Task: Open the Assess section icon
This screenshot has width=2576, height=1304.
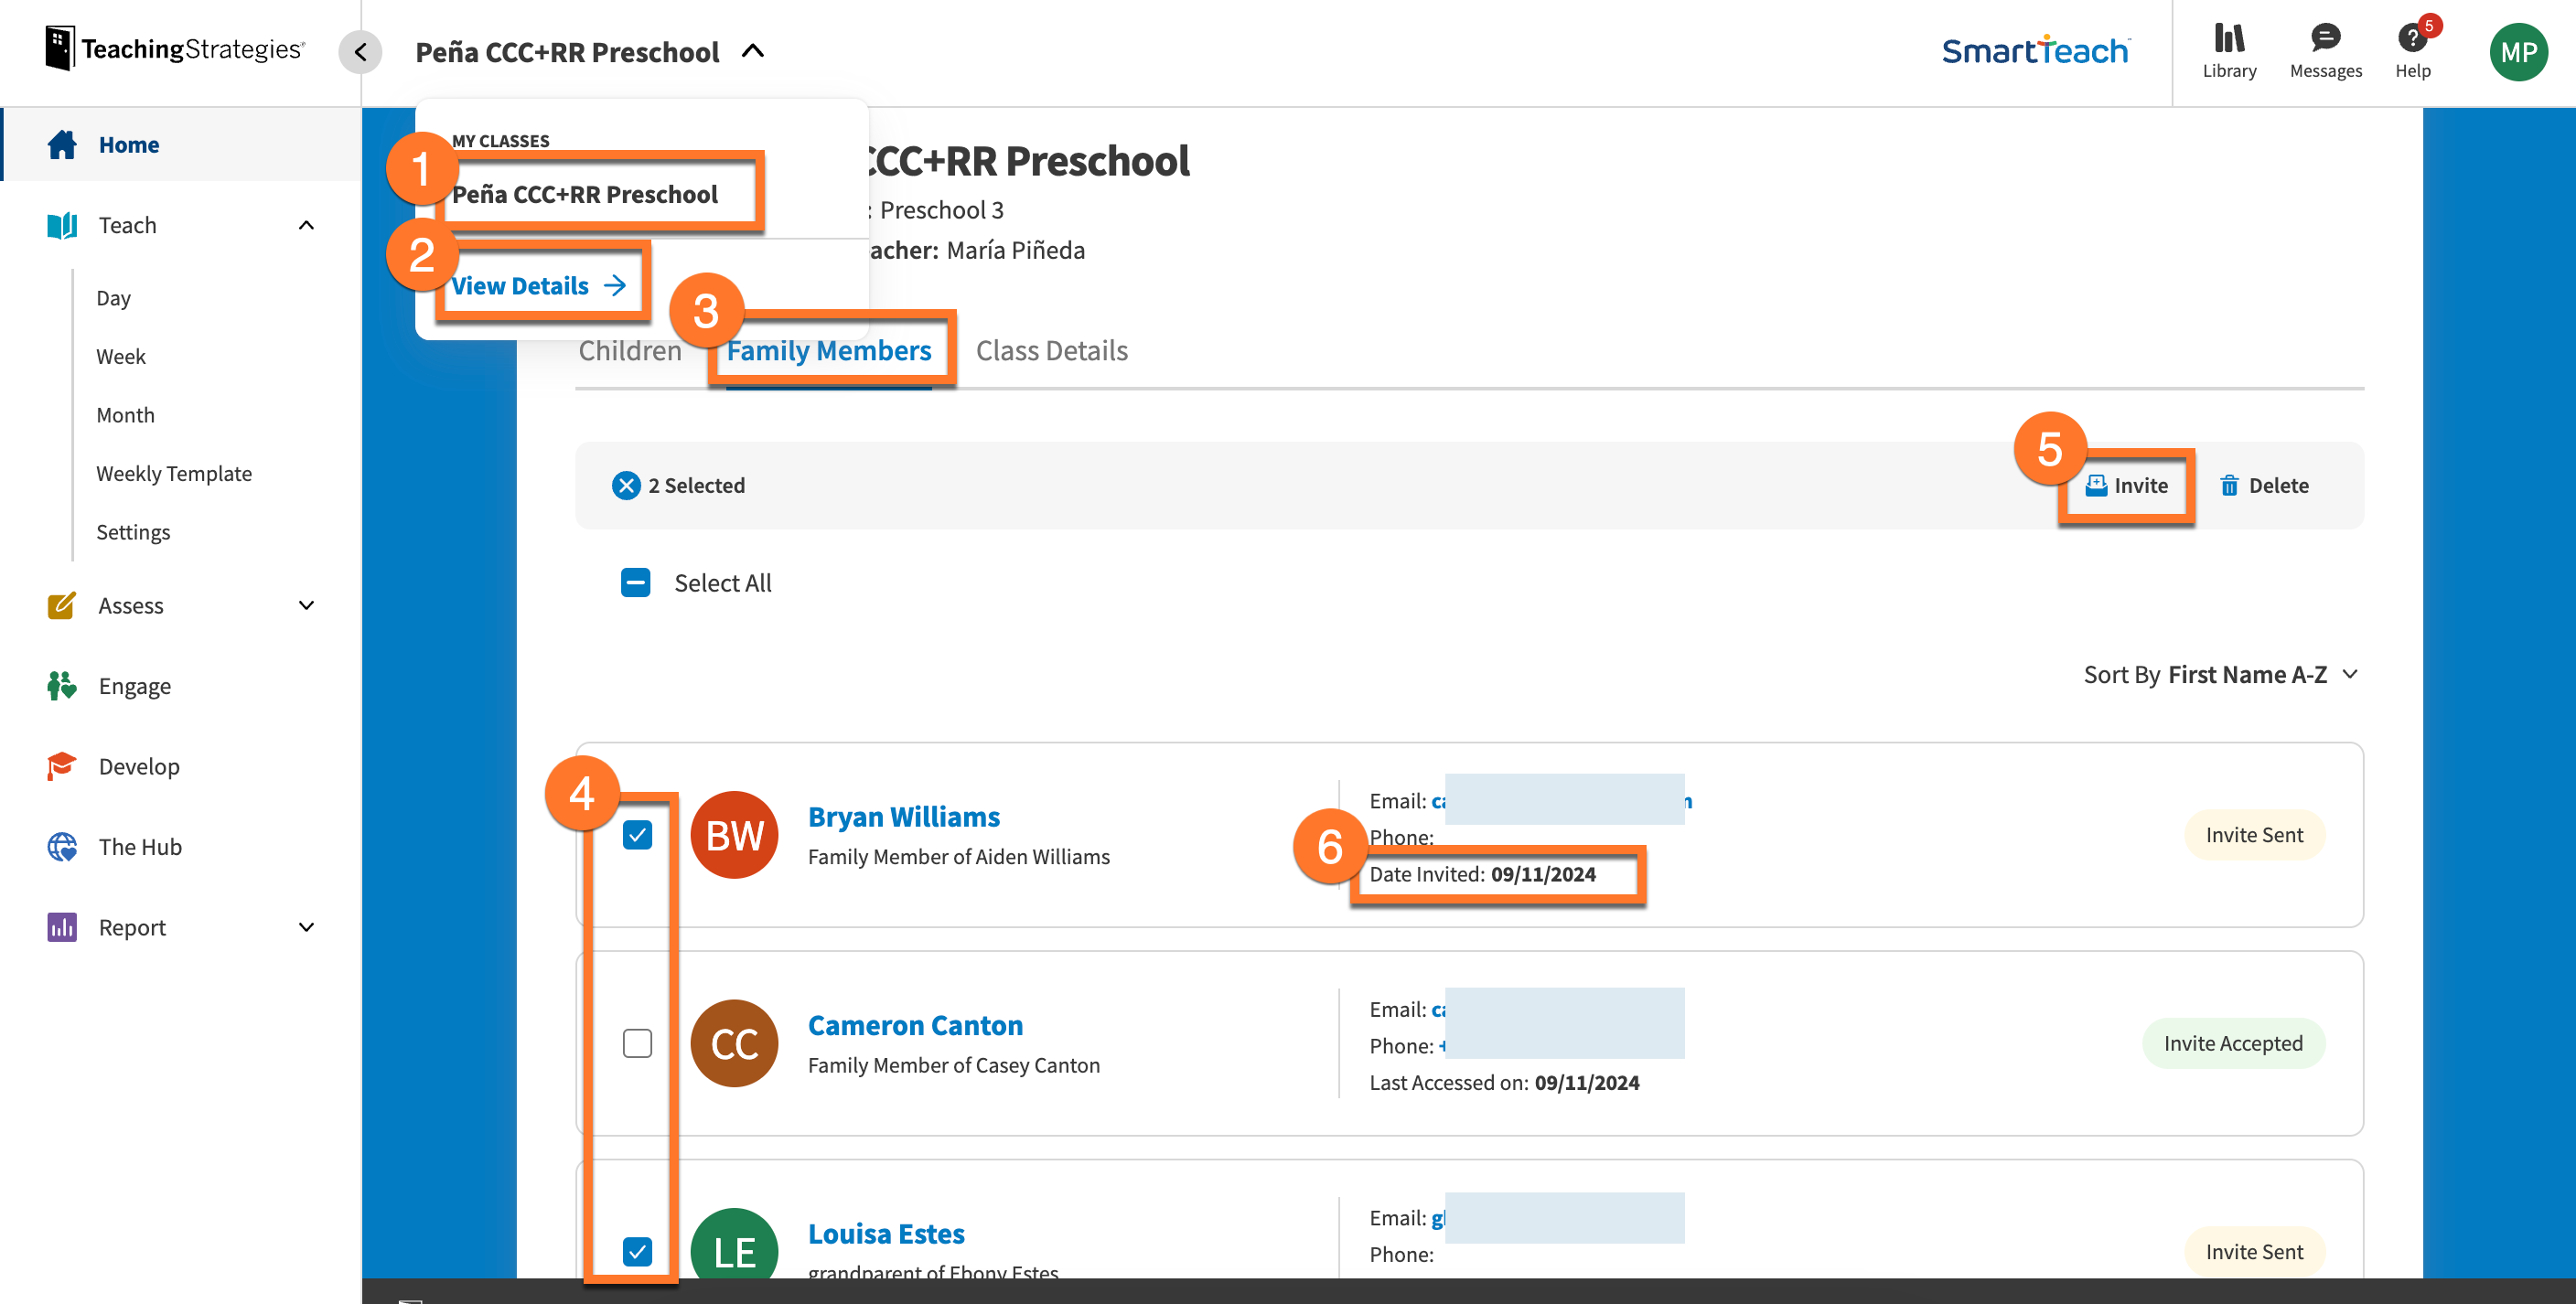Action: click(61, 605)
